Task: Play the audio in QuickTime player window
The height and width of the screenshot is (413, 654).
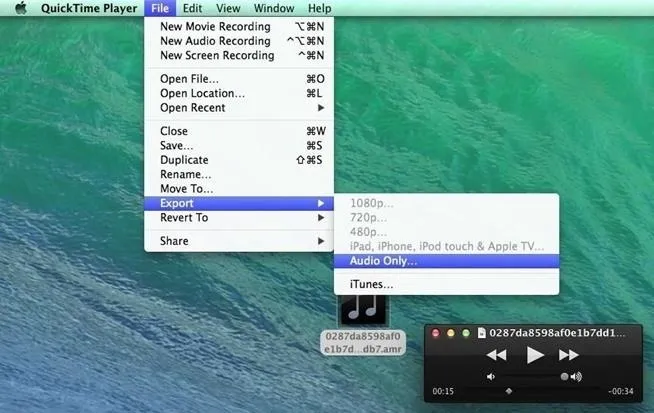Action: click(535, 355)
